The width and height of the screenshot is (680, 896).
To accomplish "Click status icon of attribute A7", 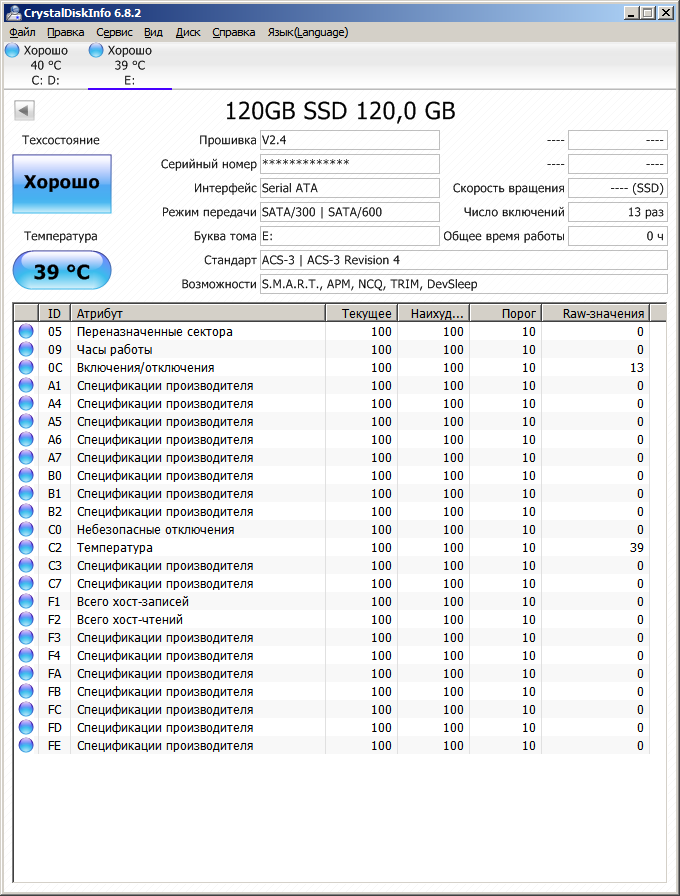I will [x=26, y=457].
